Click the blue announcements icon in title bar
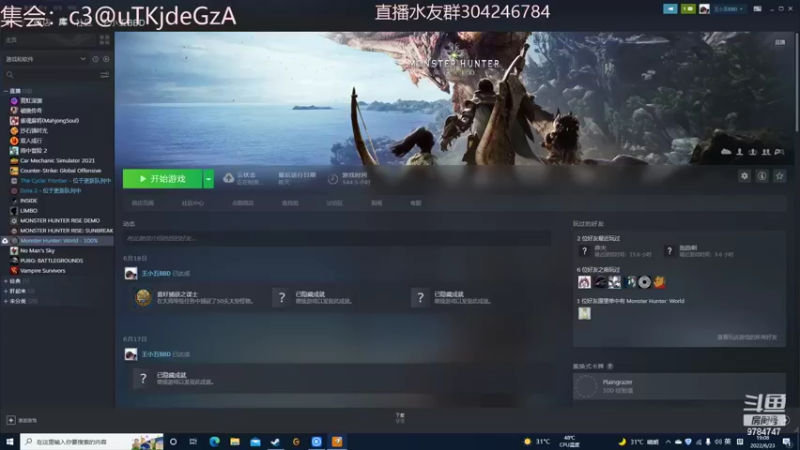Screen dimensions: 800x450 point(670,9)
